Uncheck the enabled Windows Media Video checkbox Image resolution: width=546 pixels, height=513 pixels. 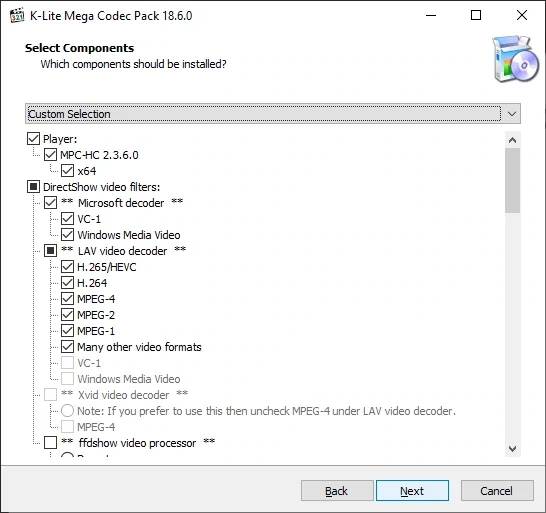68,235
